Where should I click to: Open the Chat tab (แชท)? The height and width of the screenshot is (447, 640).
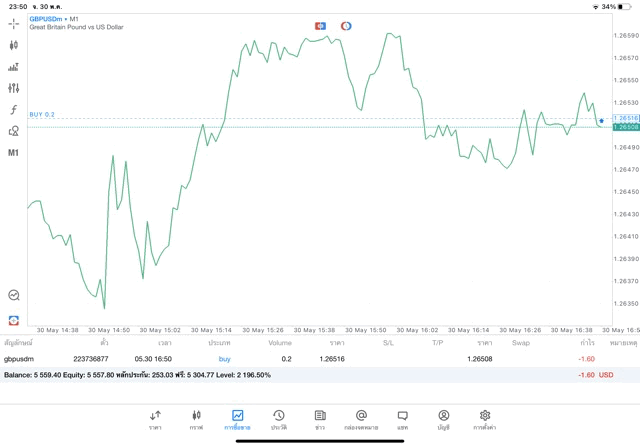coord(402,419)
